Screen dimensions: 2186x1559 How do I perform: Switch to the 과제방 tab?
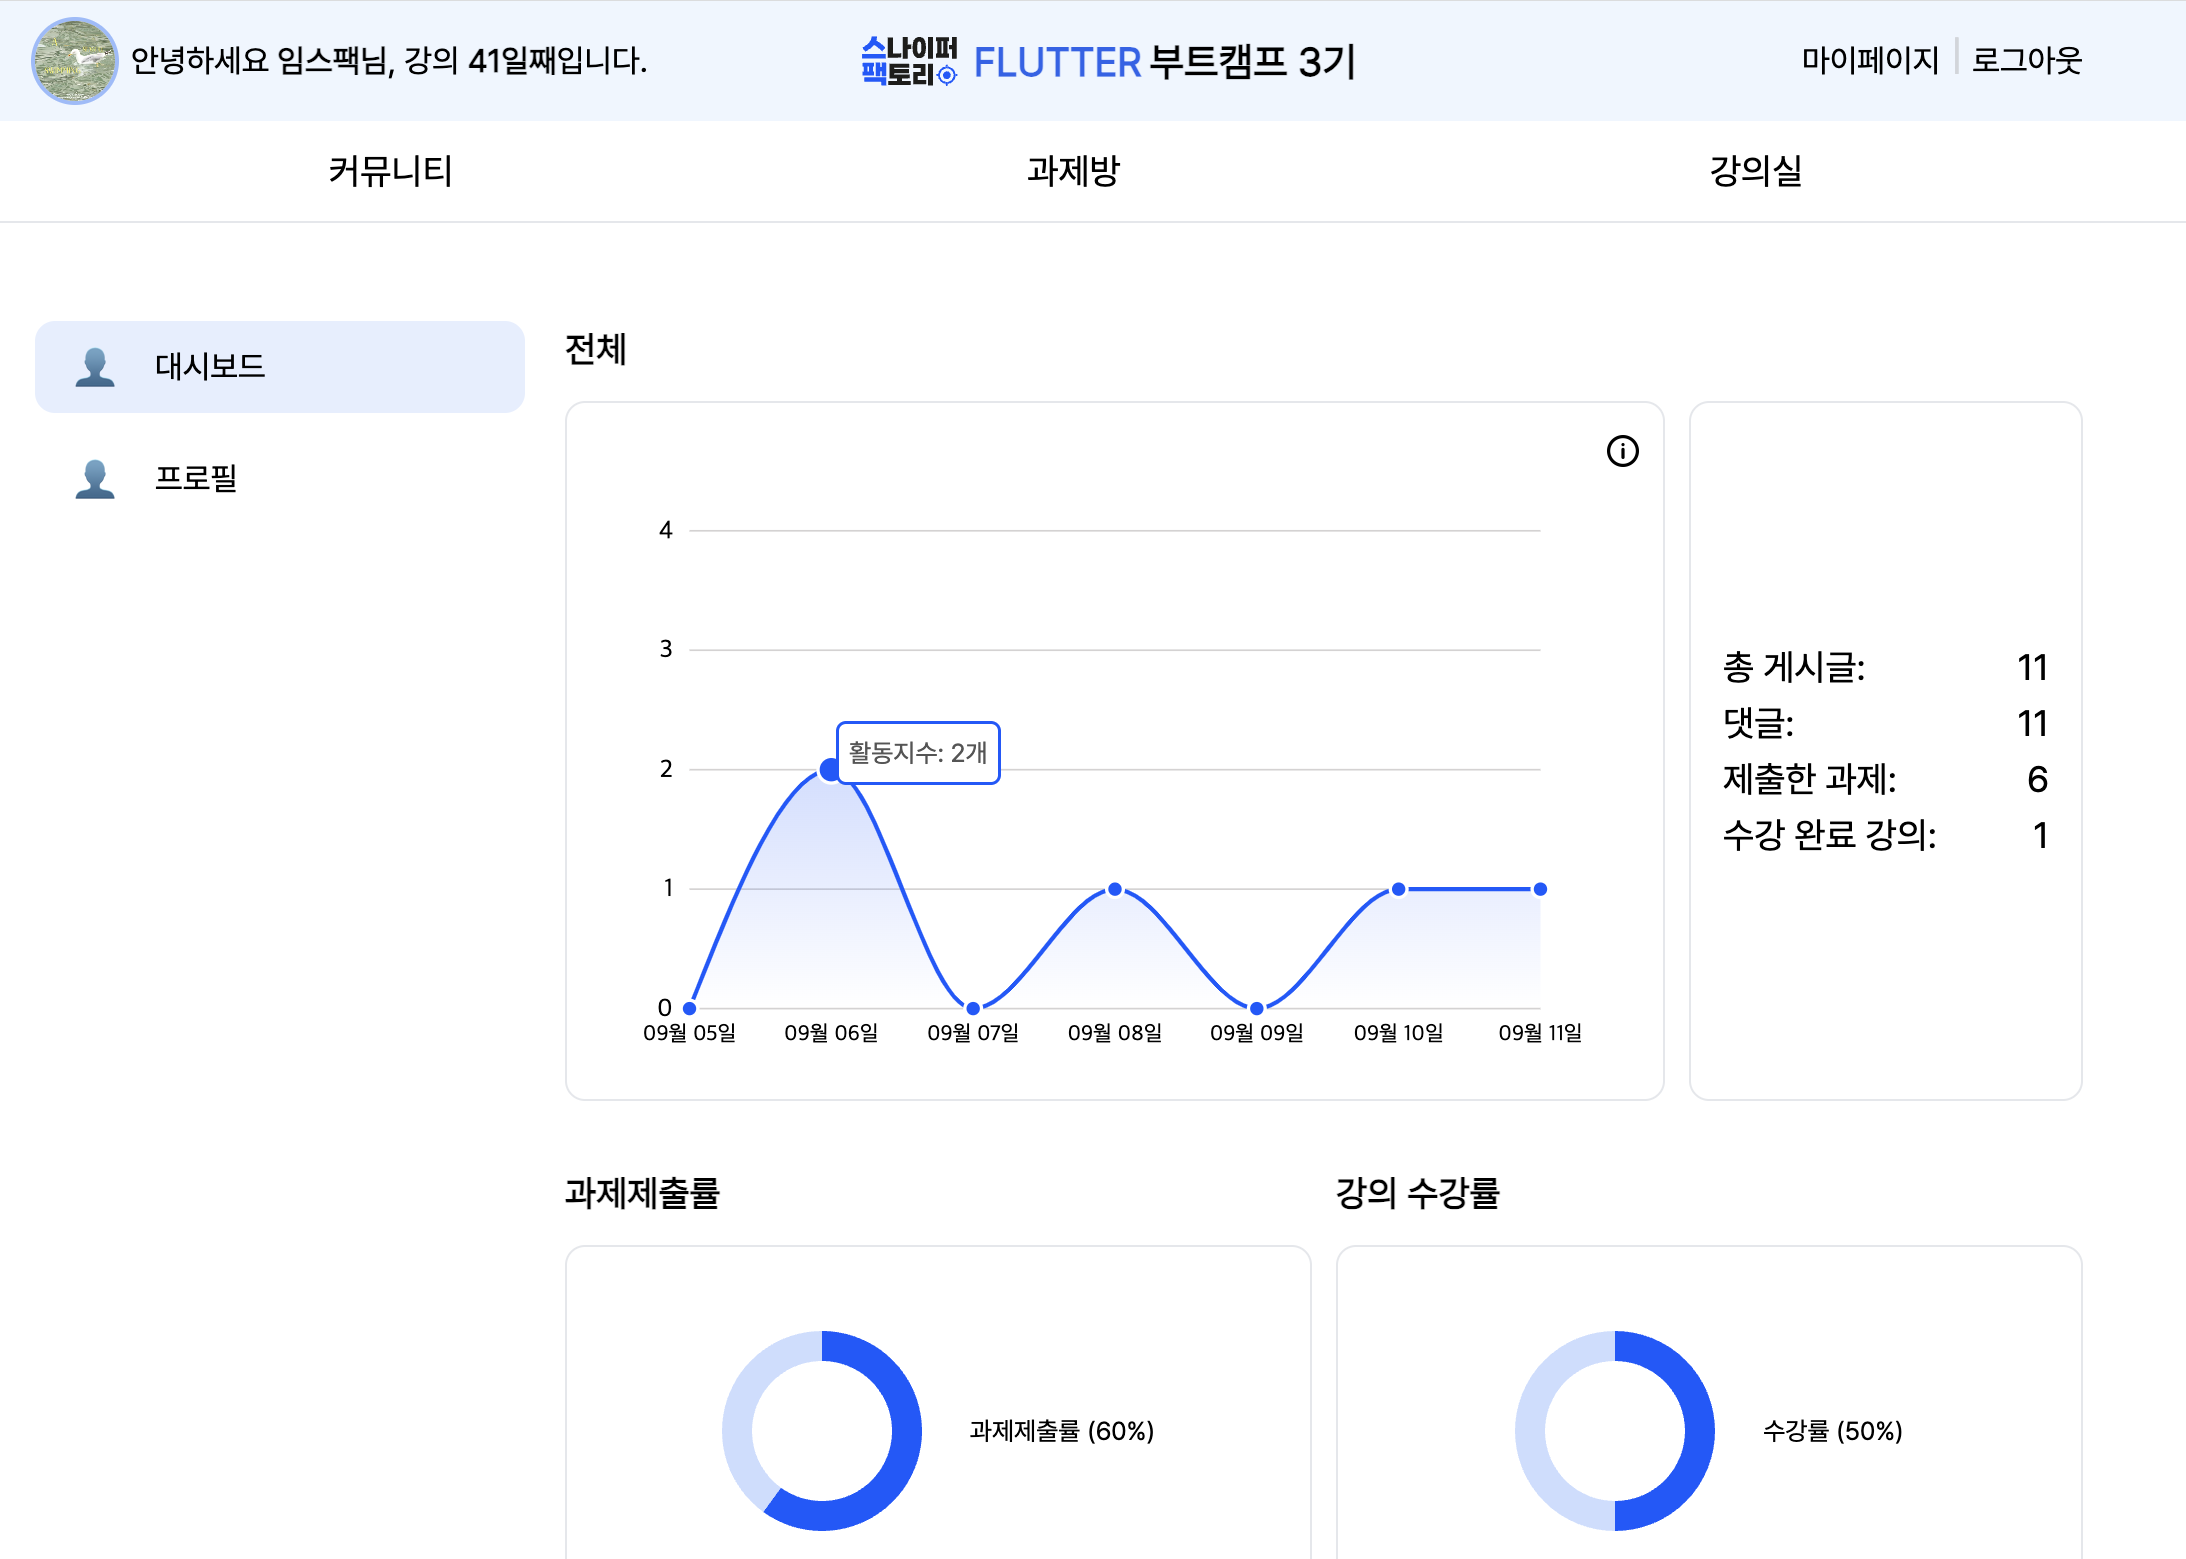1071,171
